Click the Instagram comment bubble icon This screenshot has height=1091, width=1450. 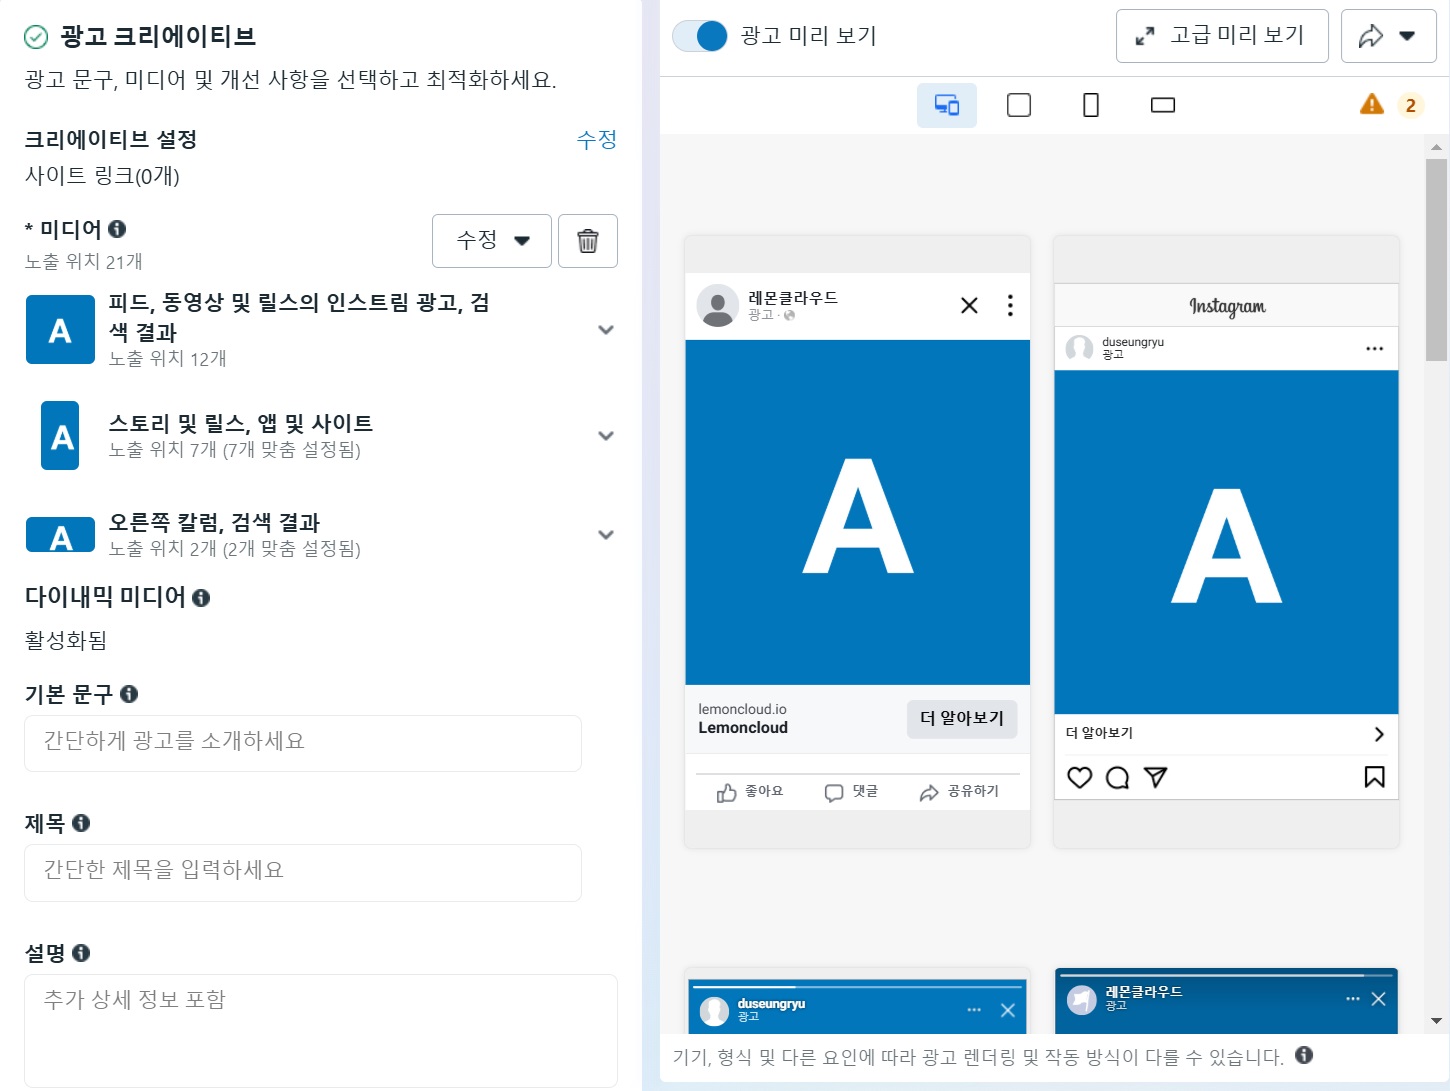click(1118, 777)
